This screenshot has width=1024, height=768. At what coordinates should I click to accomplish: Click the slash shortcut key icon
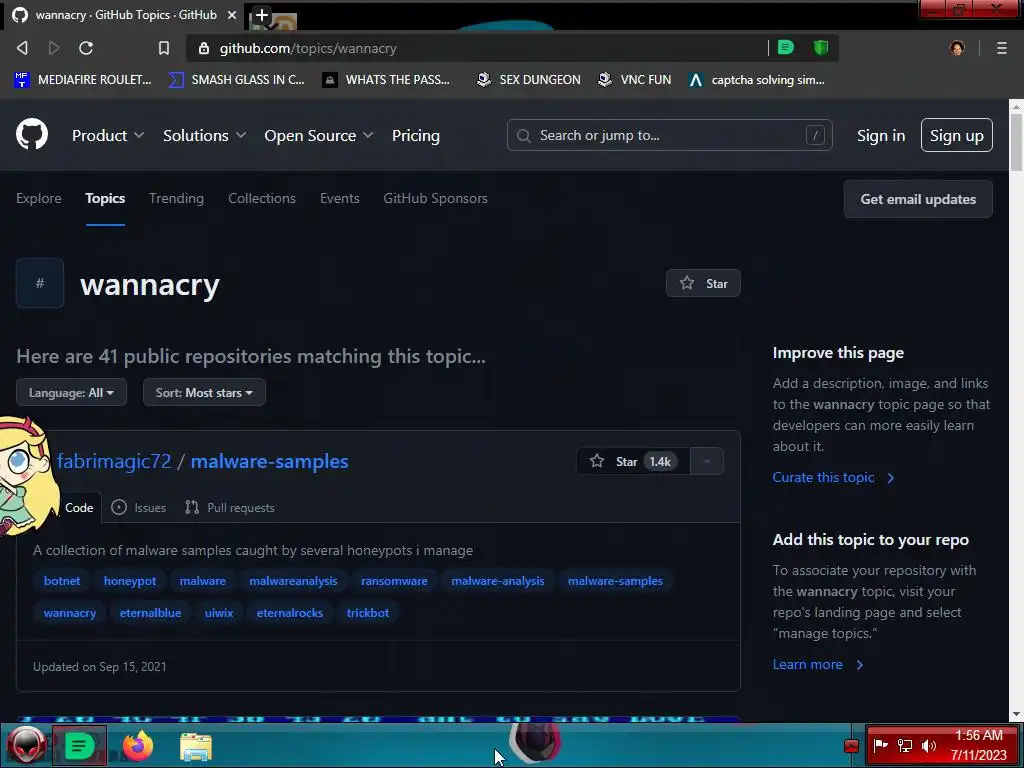814,135
